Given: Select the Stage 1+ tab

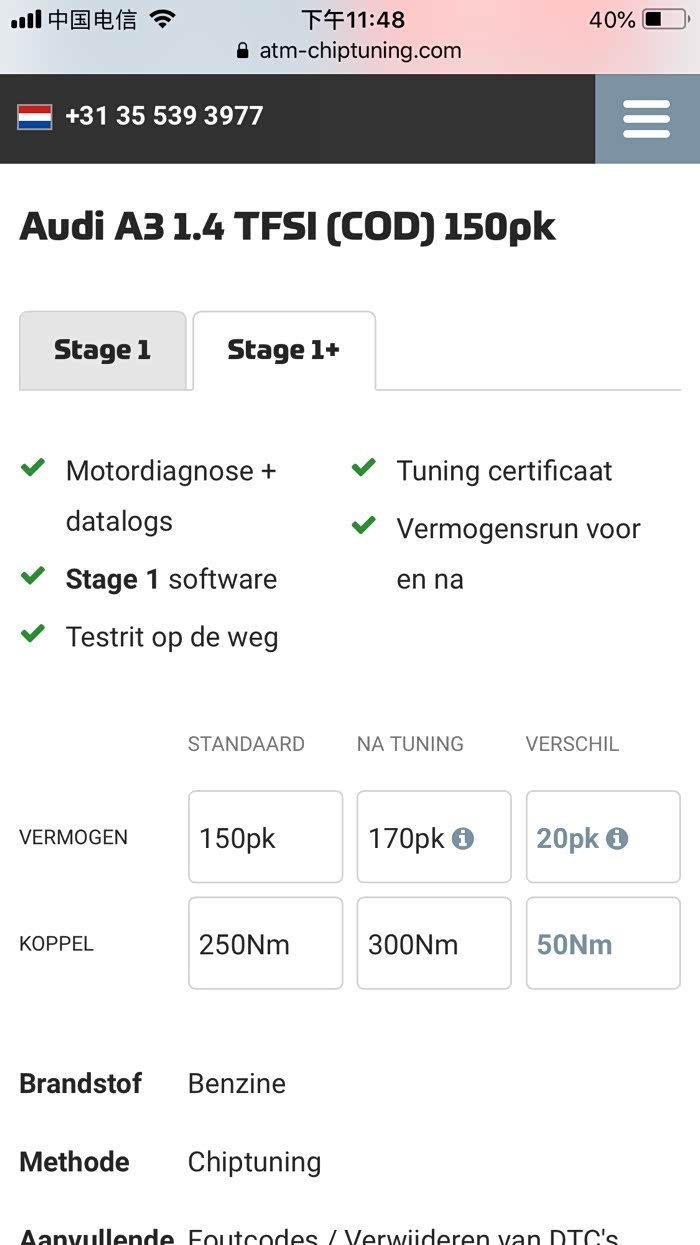Looking at the screenshot, I should coord(283,350).
